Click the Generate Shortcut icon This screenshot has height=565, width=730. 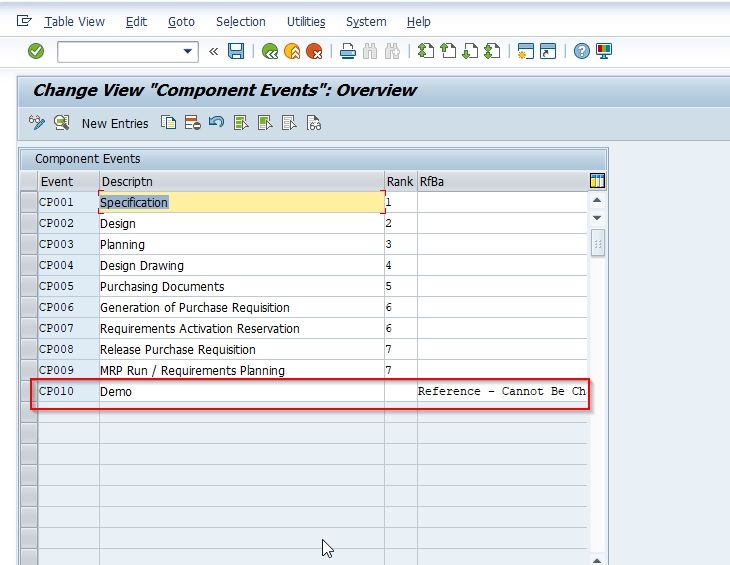pos(548,51)
